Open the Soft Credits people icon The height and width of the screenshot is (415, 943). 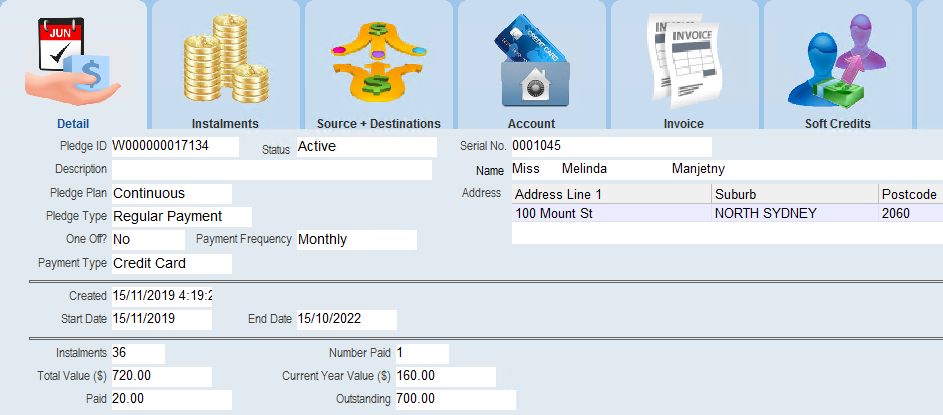tap(838, 61)
